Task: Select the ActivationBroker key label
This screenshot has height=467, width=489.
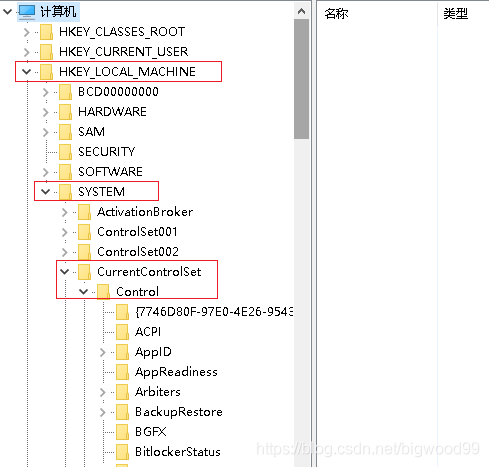Action: click(x=145, y=212)
